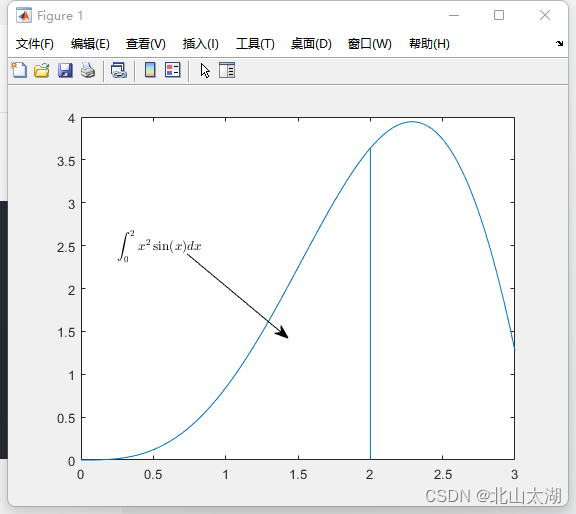Click the MATLAB logo in title bar
This screenshot has height=514, width=576.
tap(24, 15)
